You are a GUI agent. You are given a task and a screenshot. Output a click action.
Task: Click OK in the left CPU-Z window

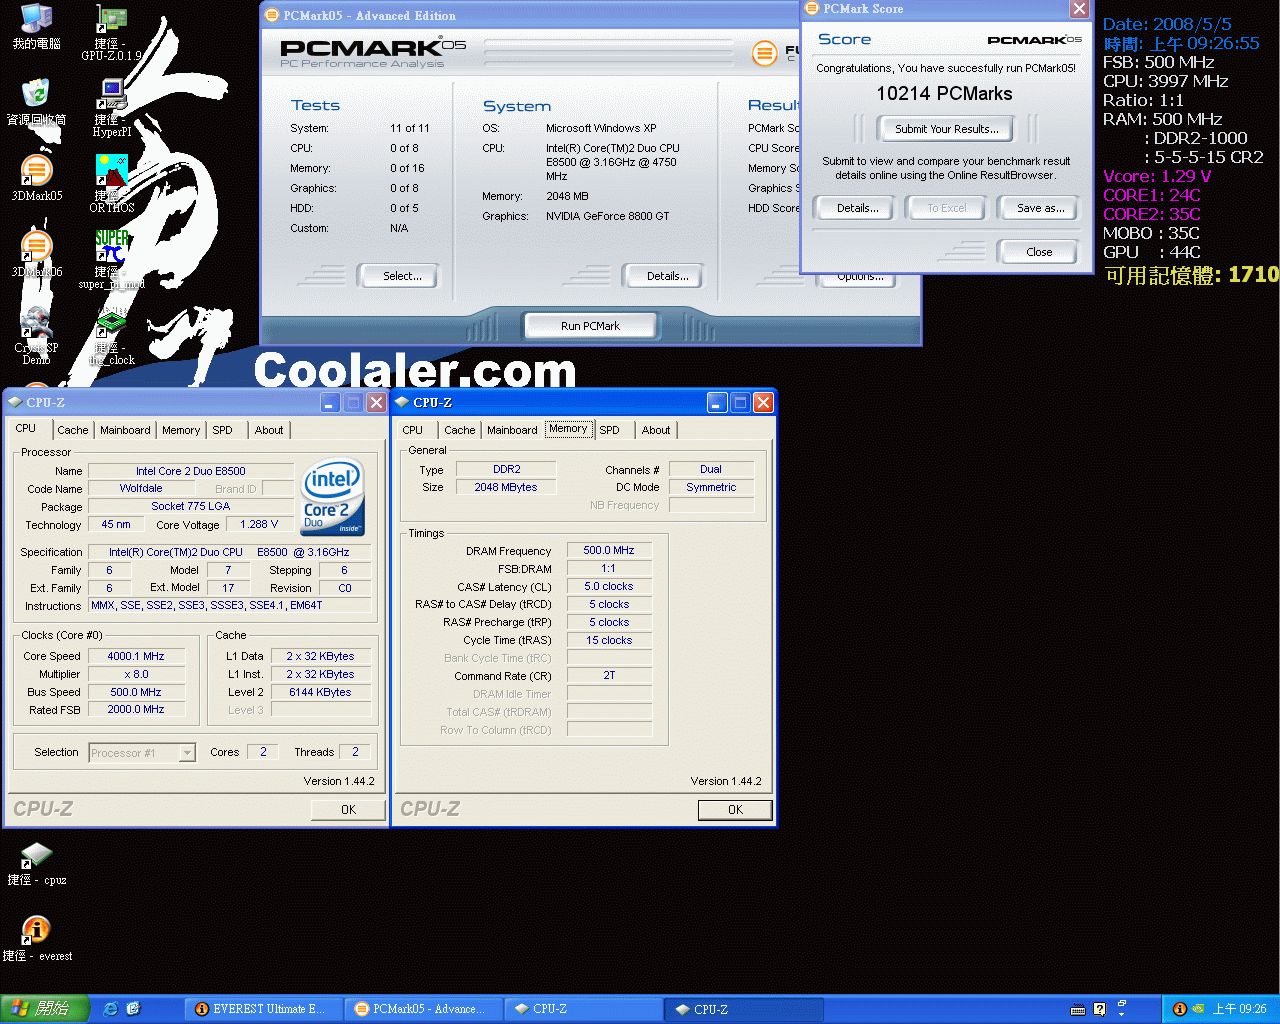[348, 810]
